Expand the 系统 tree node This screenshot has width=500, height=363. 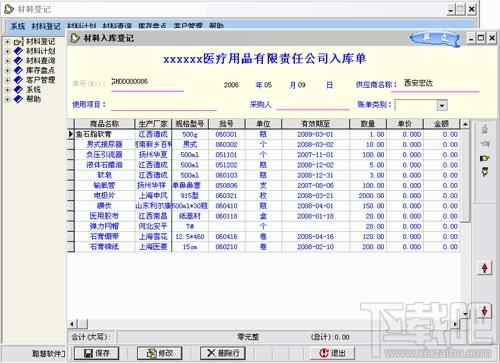(x=7, y=90)
